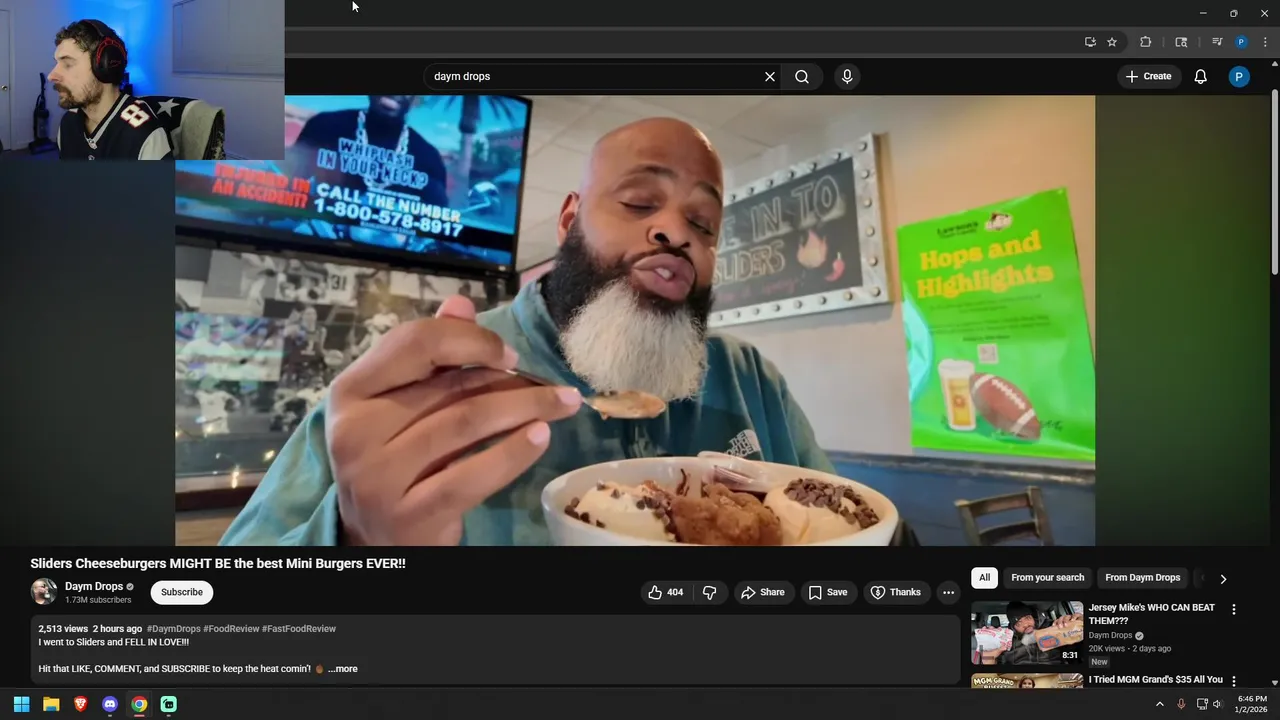Bookmark this page with the star icon
Image resolution: width=1280 pixels, height=720 pixels.
(x=1112, y=42)
